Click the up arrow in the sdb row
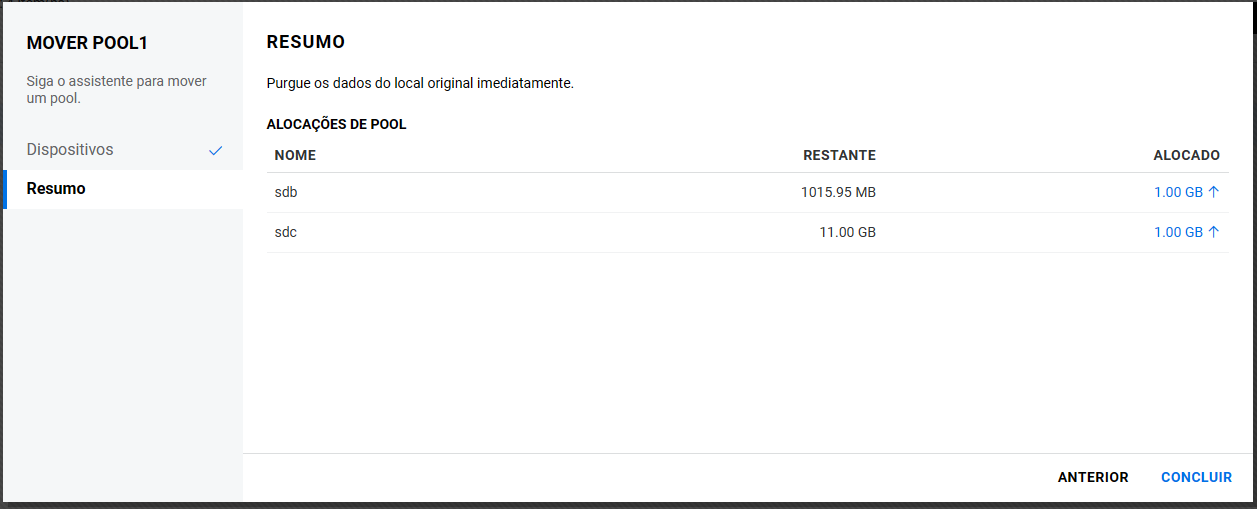Image resolution: width=1257 pixels, height=509 pixels. [1214, 192]
